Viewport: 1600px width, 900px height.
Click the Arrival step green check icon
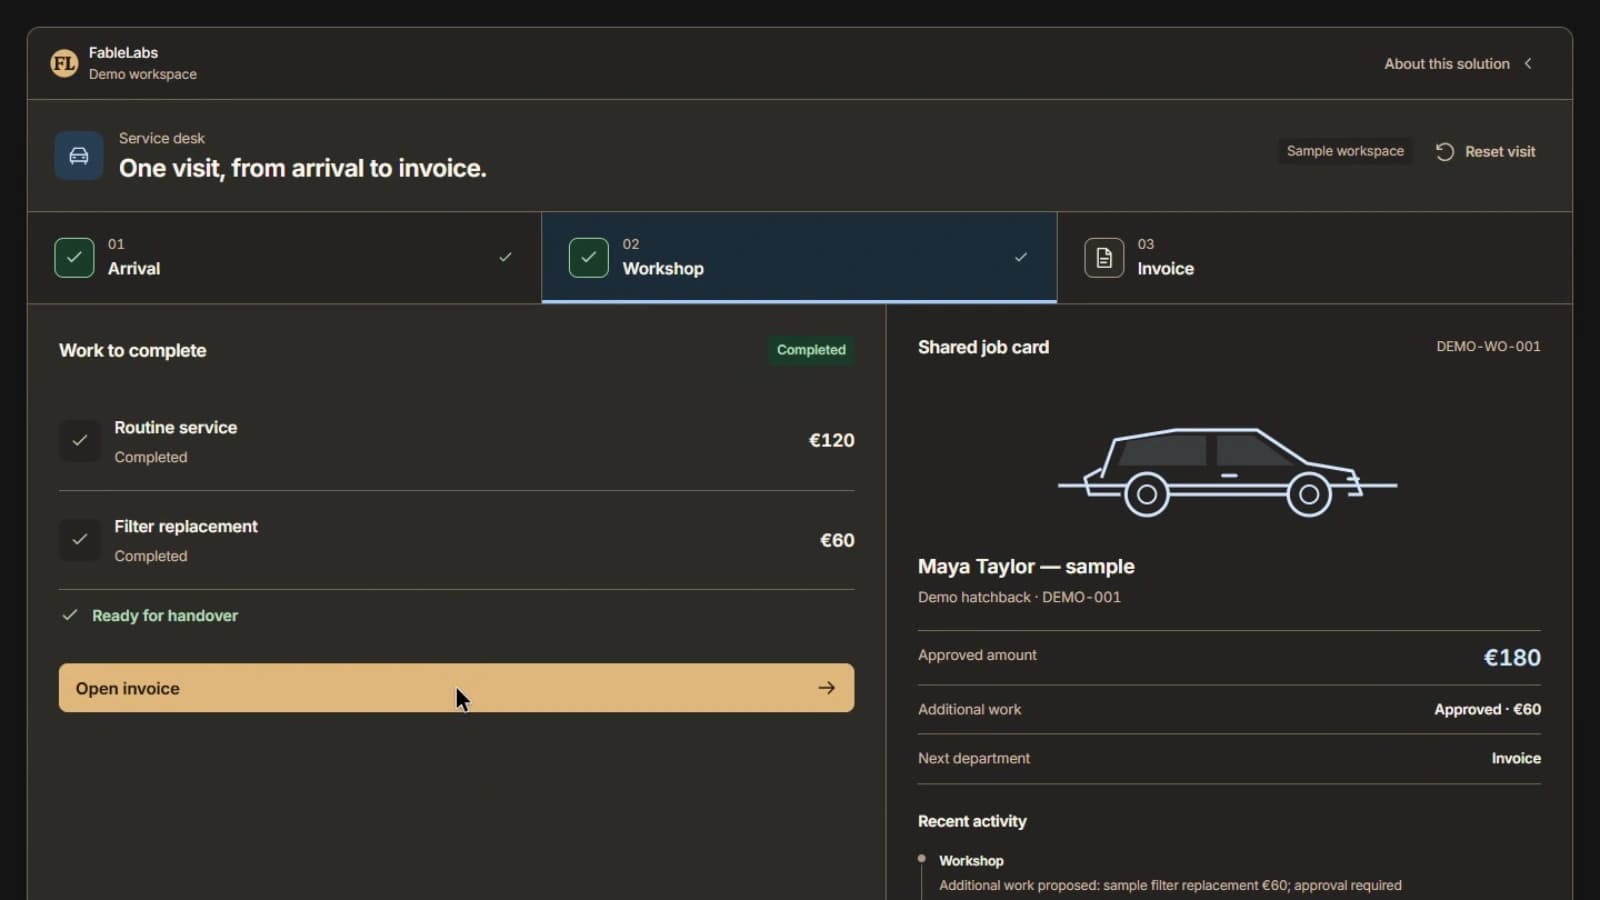click(x=74, y=257)
